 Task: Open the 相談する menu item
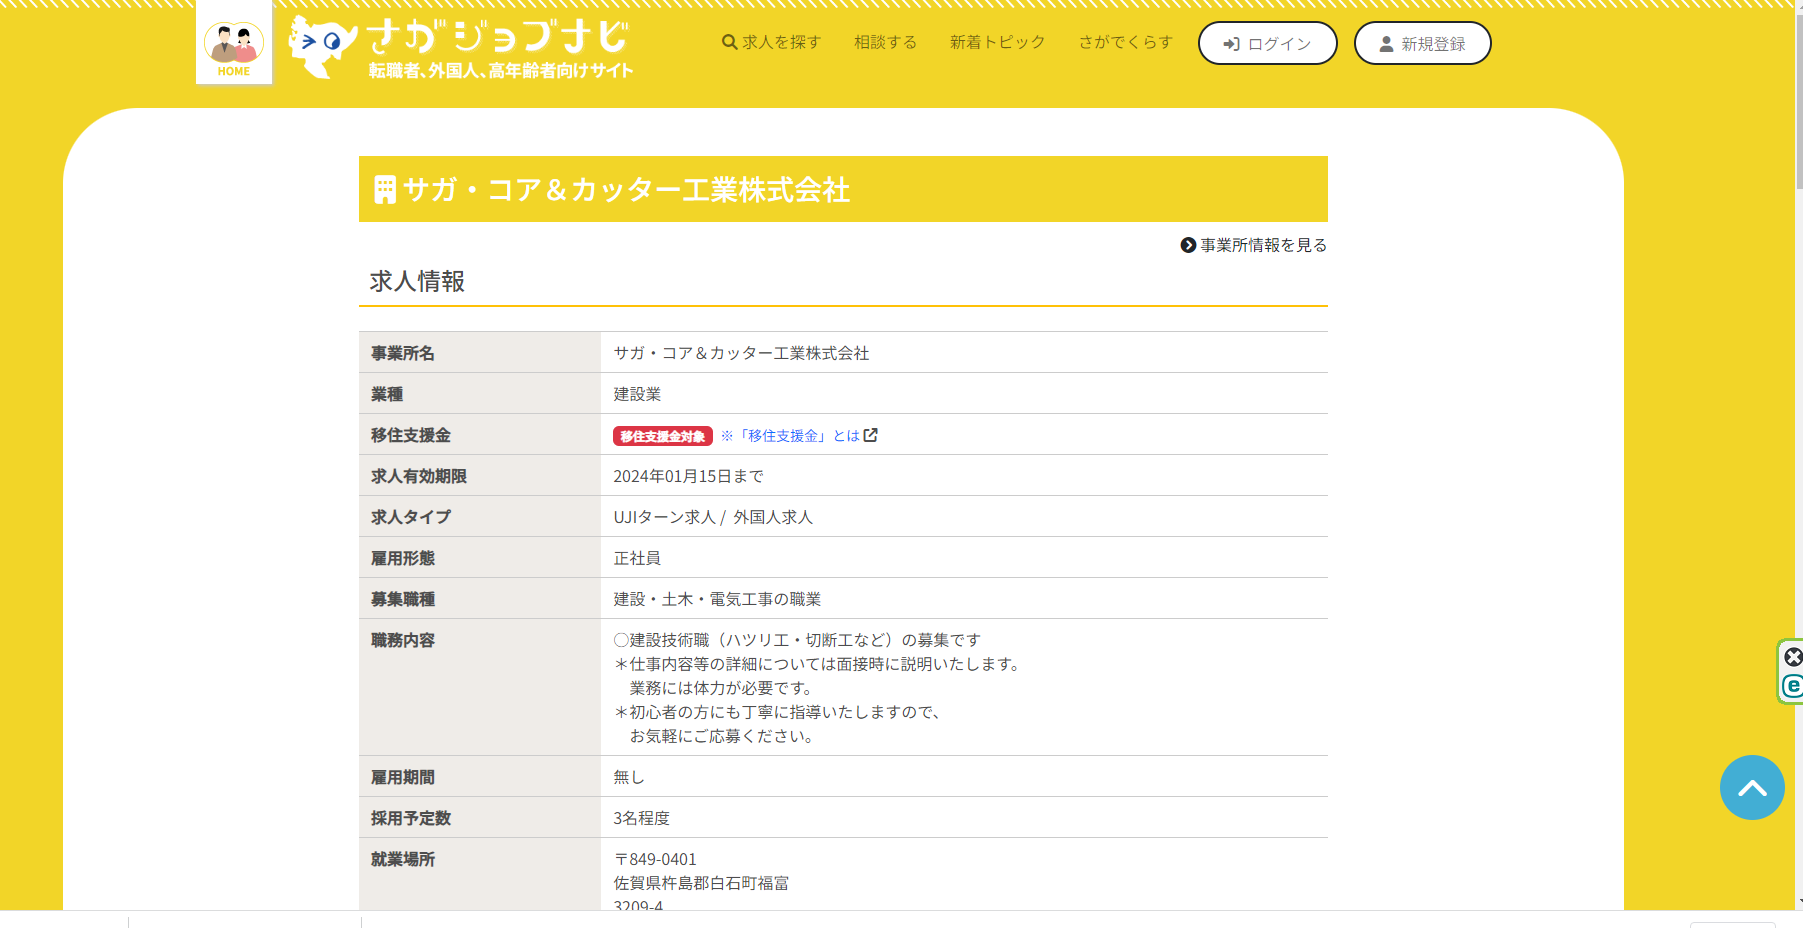(x=885, y=42)
